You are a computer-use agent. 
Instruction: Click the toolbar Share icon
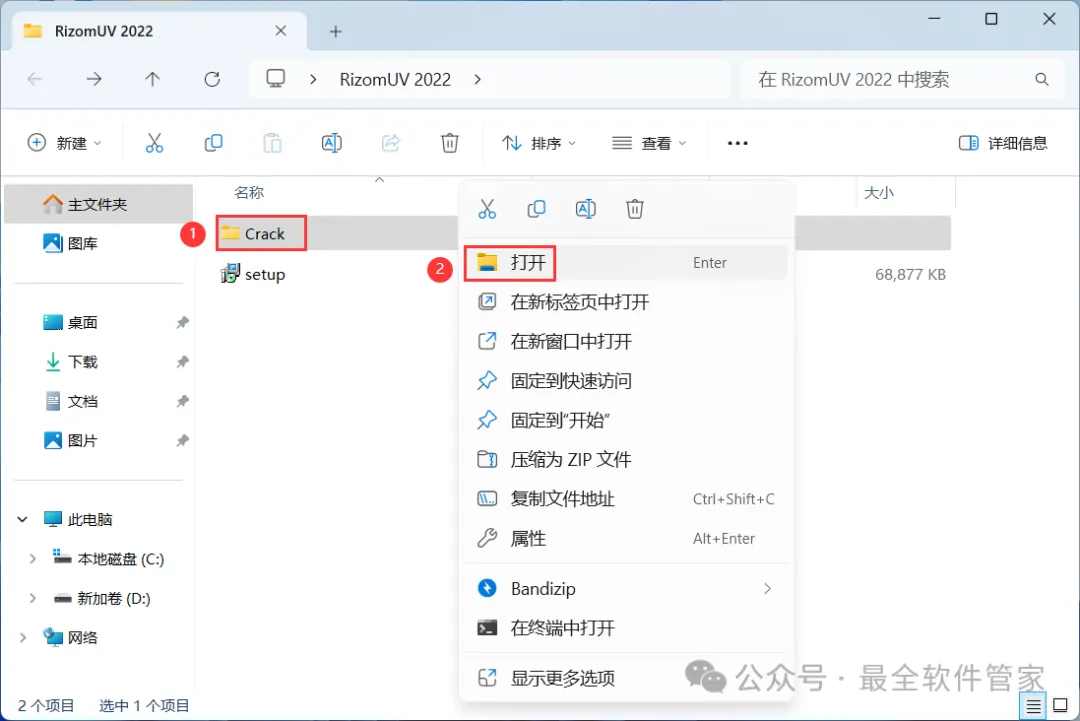coord(391,143)
